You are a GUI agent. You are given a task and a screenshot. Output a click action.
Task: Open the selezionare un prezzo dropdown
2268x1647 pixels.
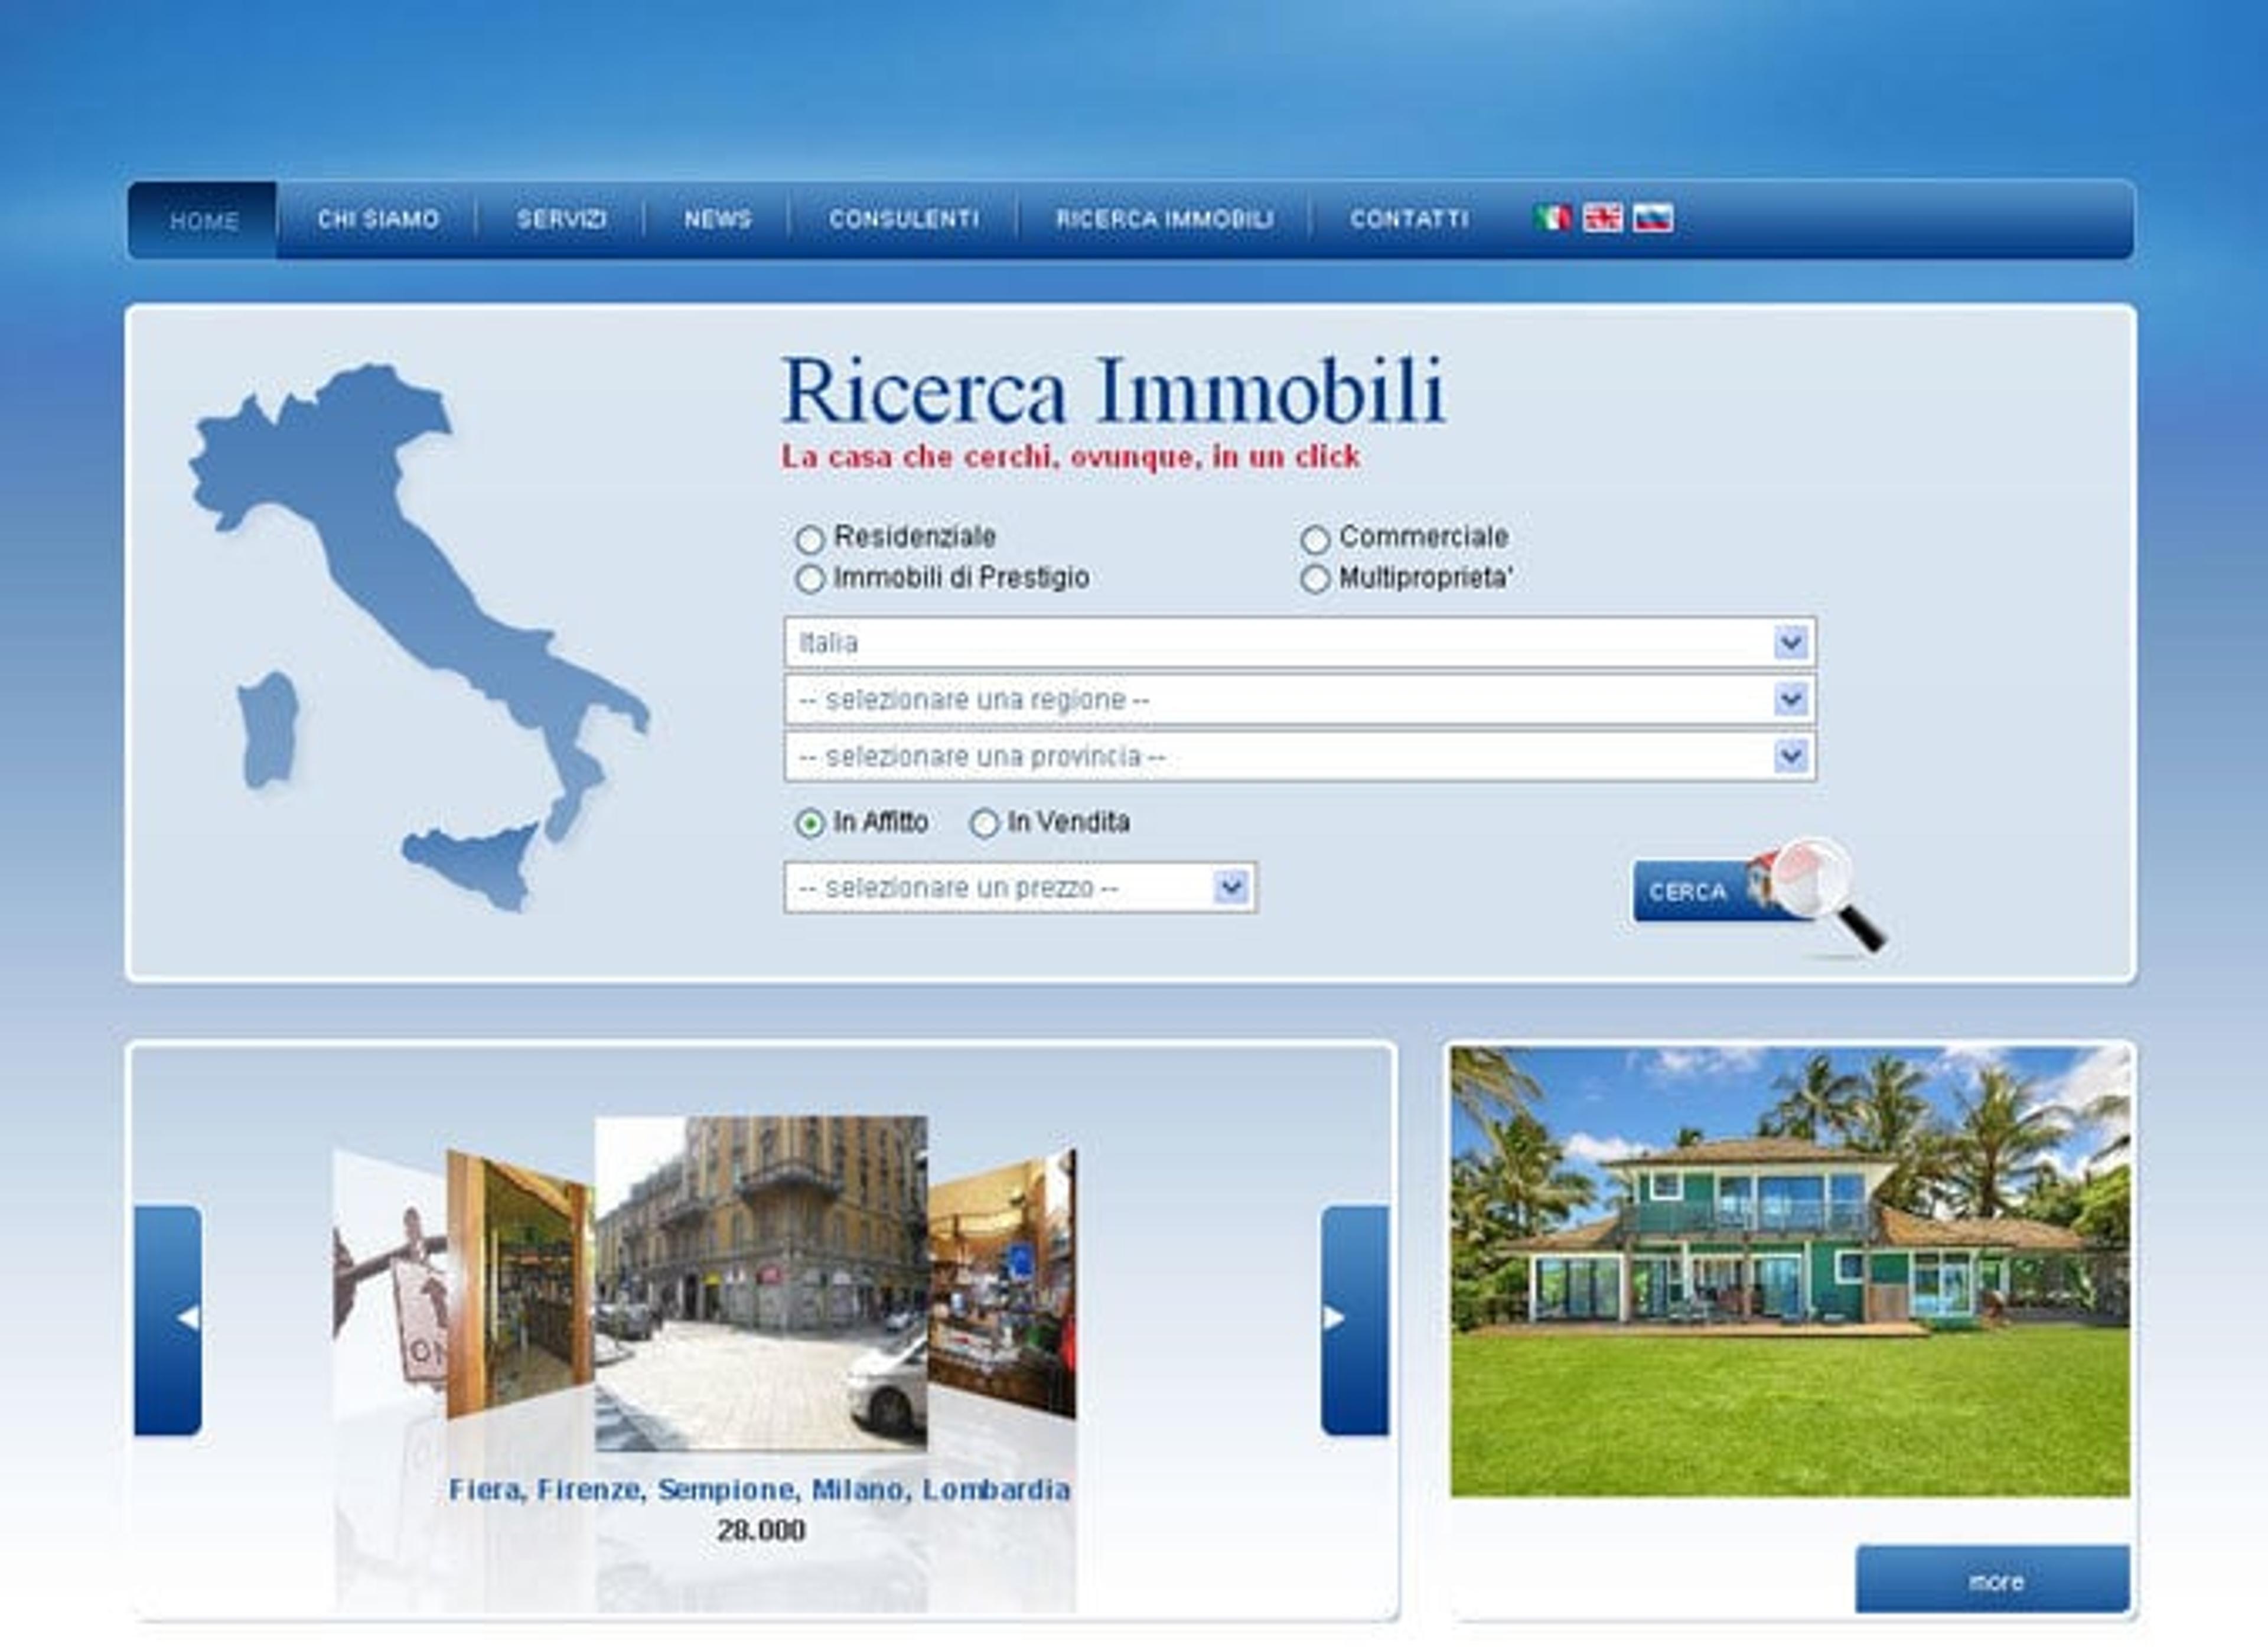click(x=1021, y=888)
